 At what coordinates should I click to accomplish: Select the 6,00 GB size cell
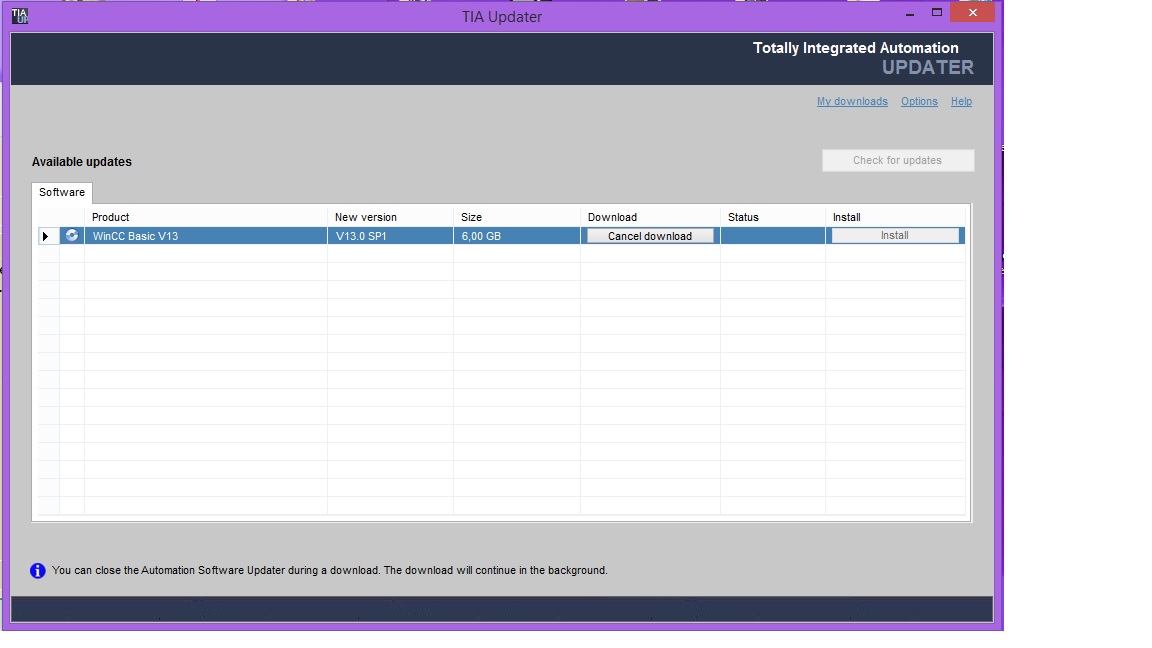516,236
